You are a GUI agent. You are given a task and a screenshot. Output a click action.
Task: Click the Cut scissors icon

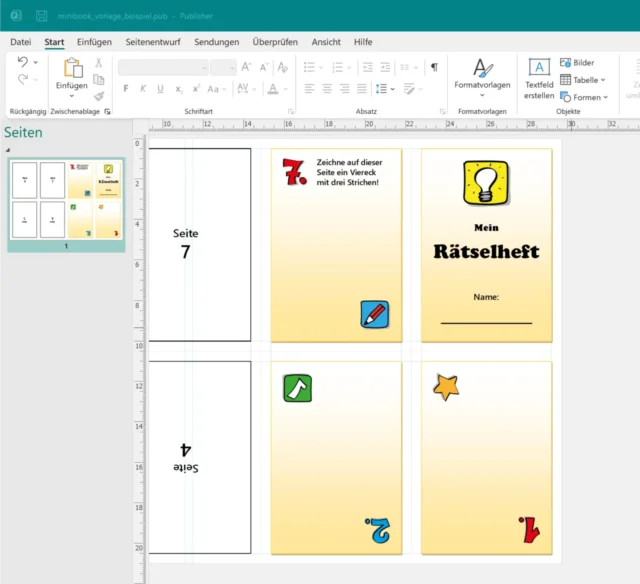tap(99, 62)
